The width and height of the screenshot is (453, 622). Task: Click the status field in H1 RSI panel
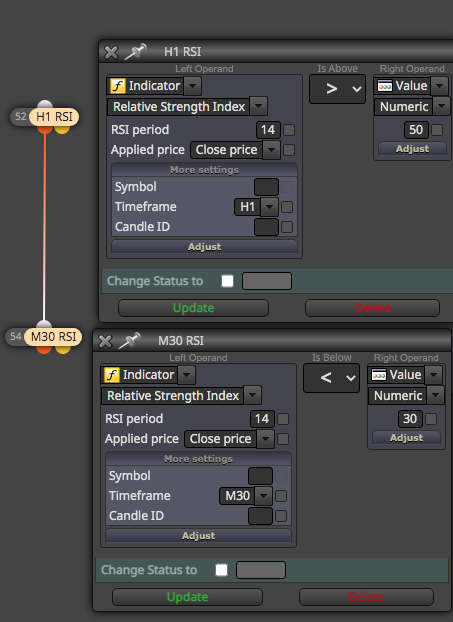[x=267, y=281]
